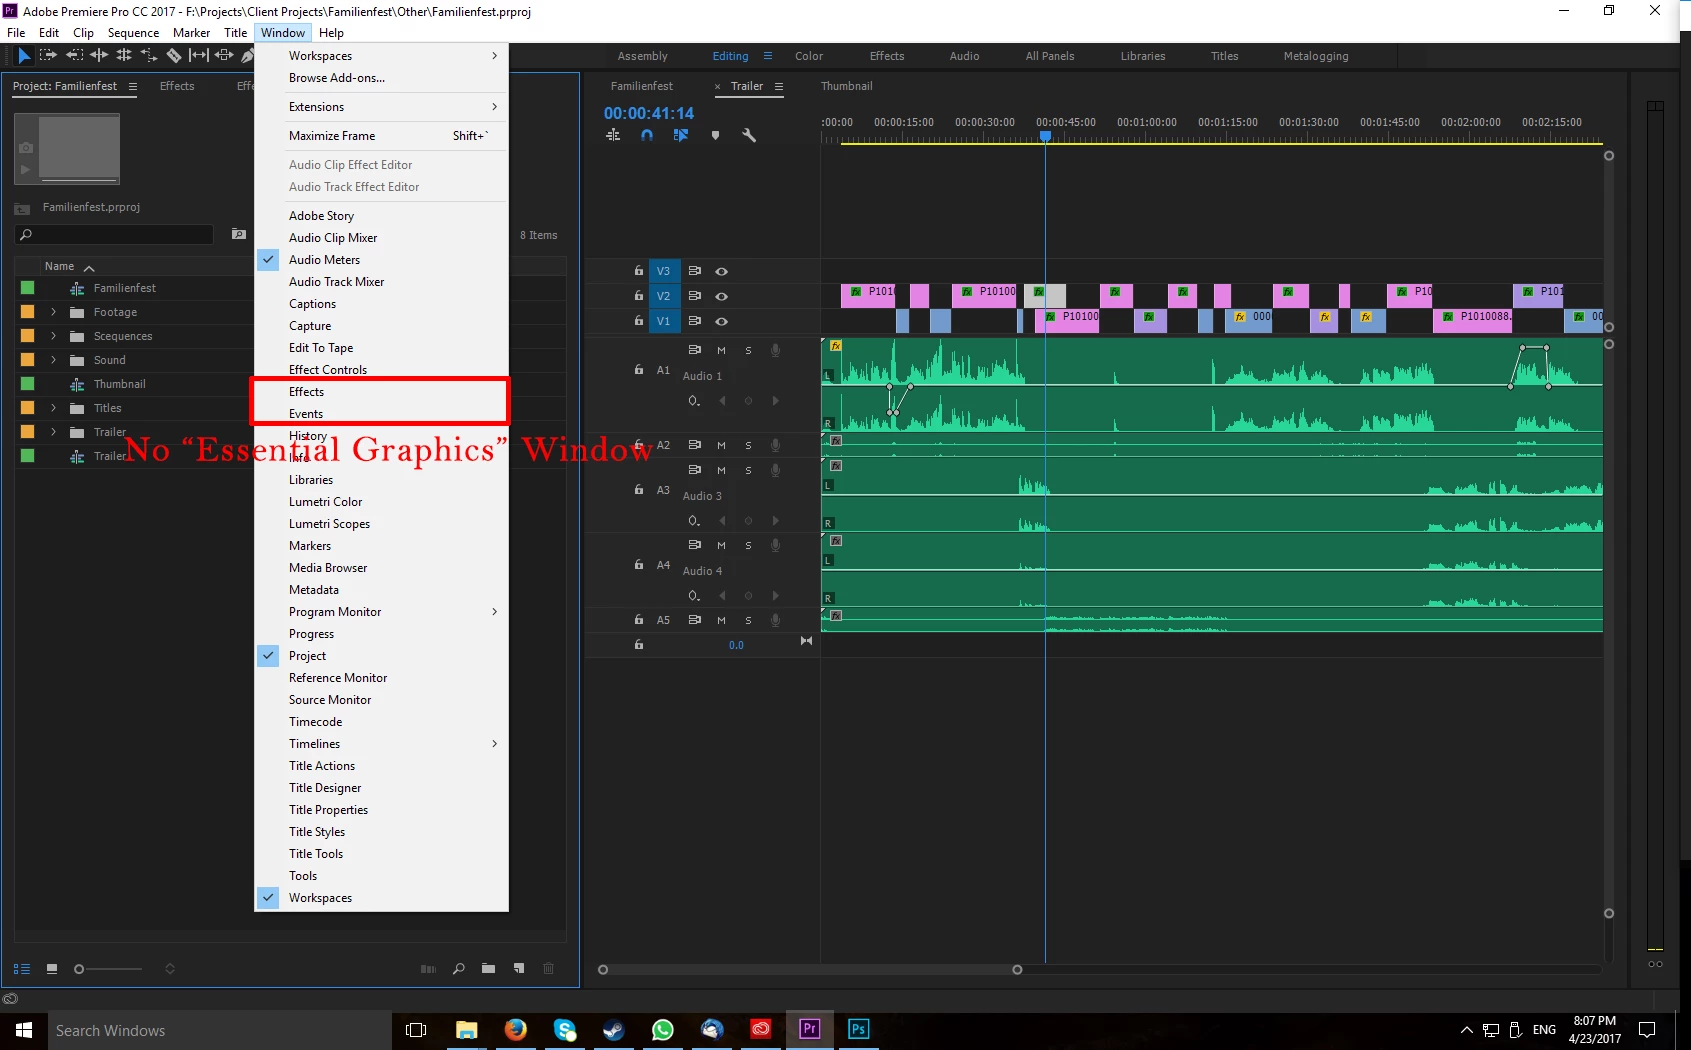Switch Project panel to Icon View
The height and width of the screenshot is (1050, 1691).
(x=52, y=969)
